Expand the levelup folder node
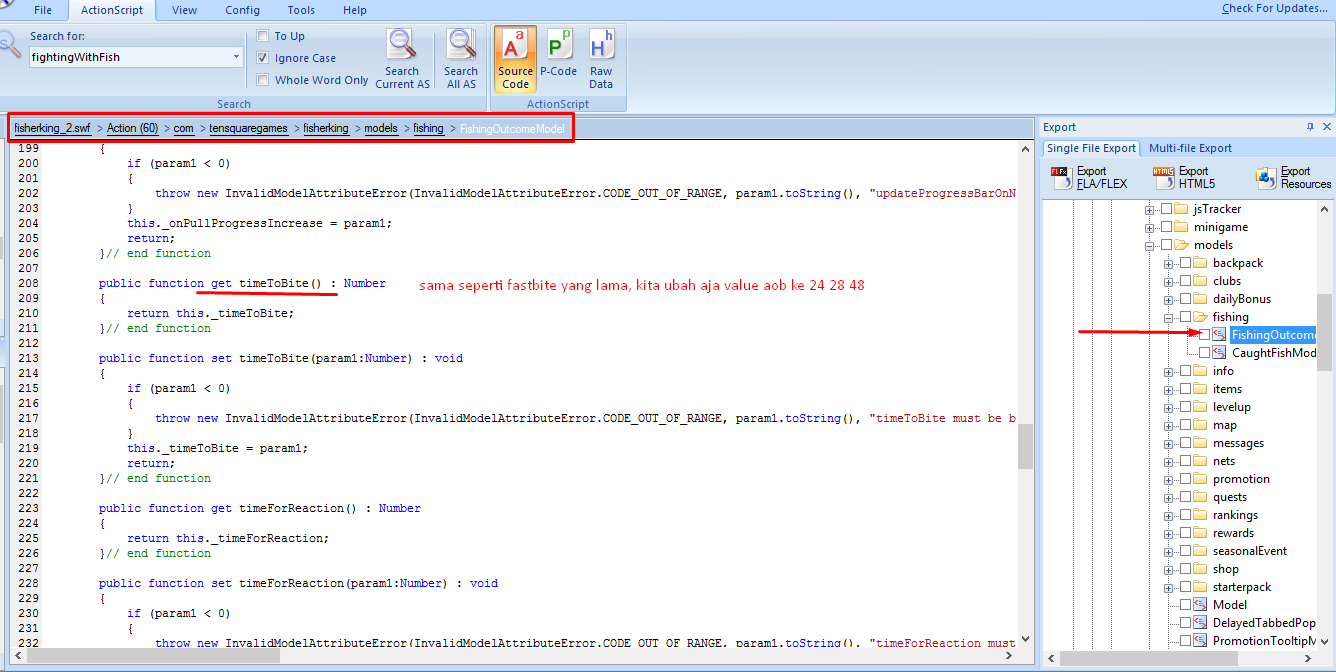The height and width of the screenshot is (672, 1336). point(1169,407)
